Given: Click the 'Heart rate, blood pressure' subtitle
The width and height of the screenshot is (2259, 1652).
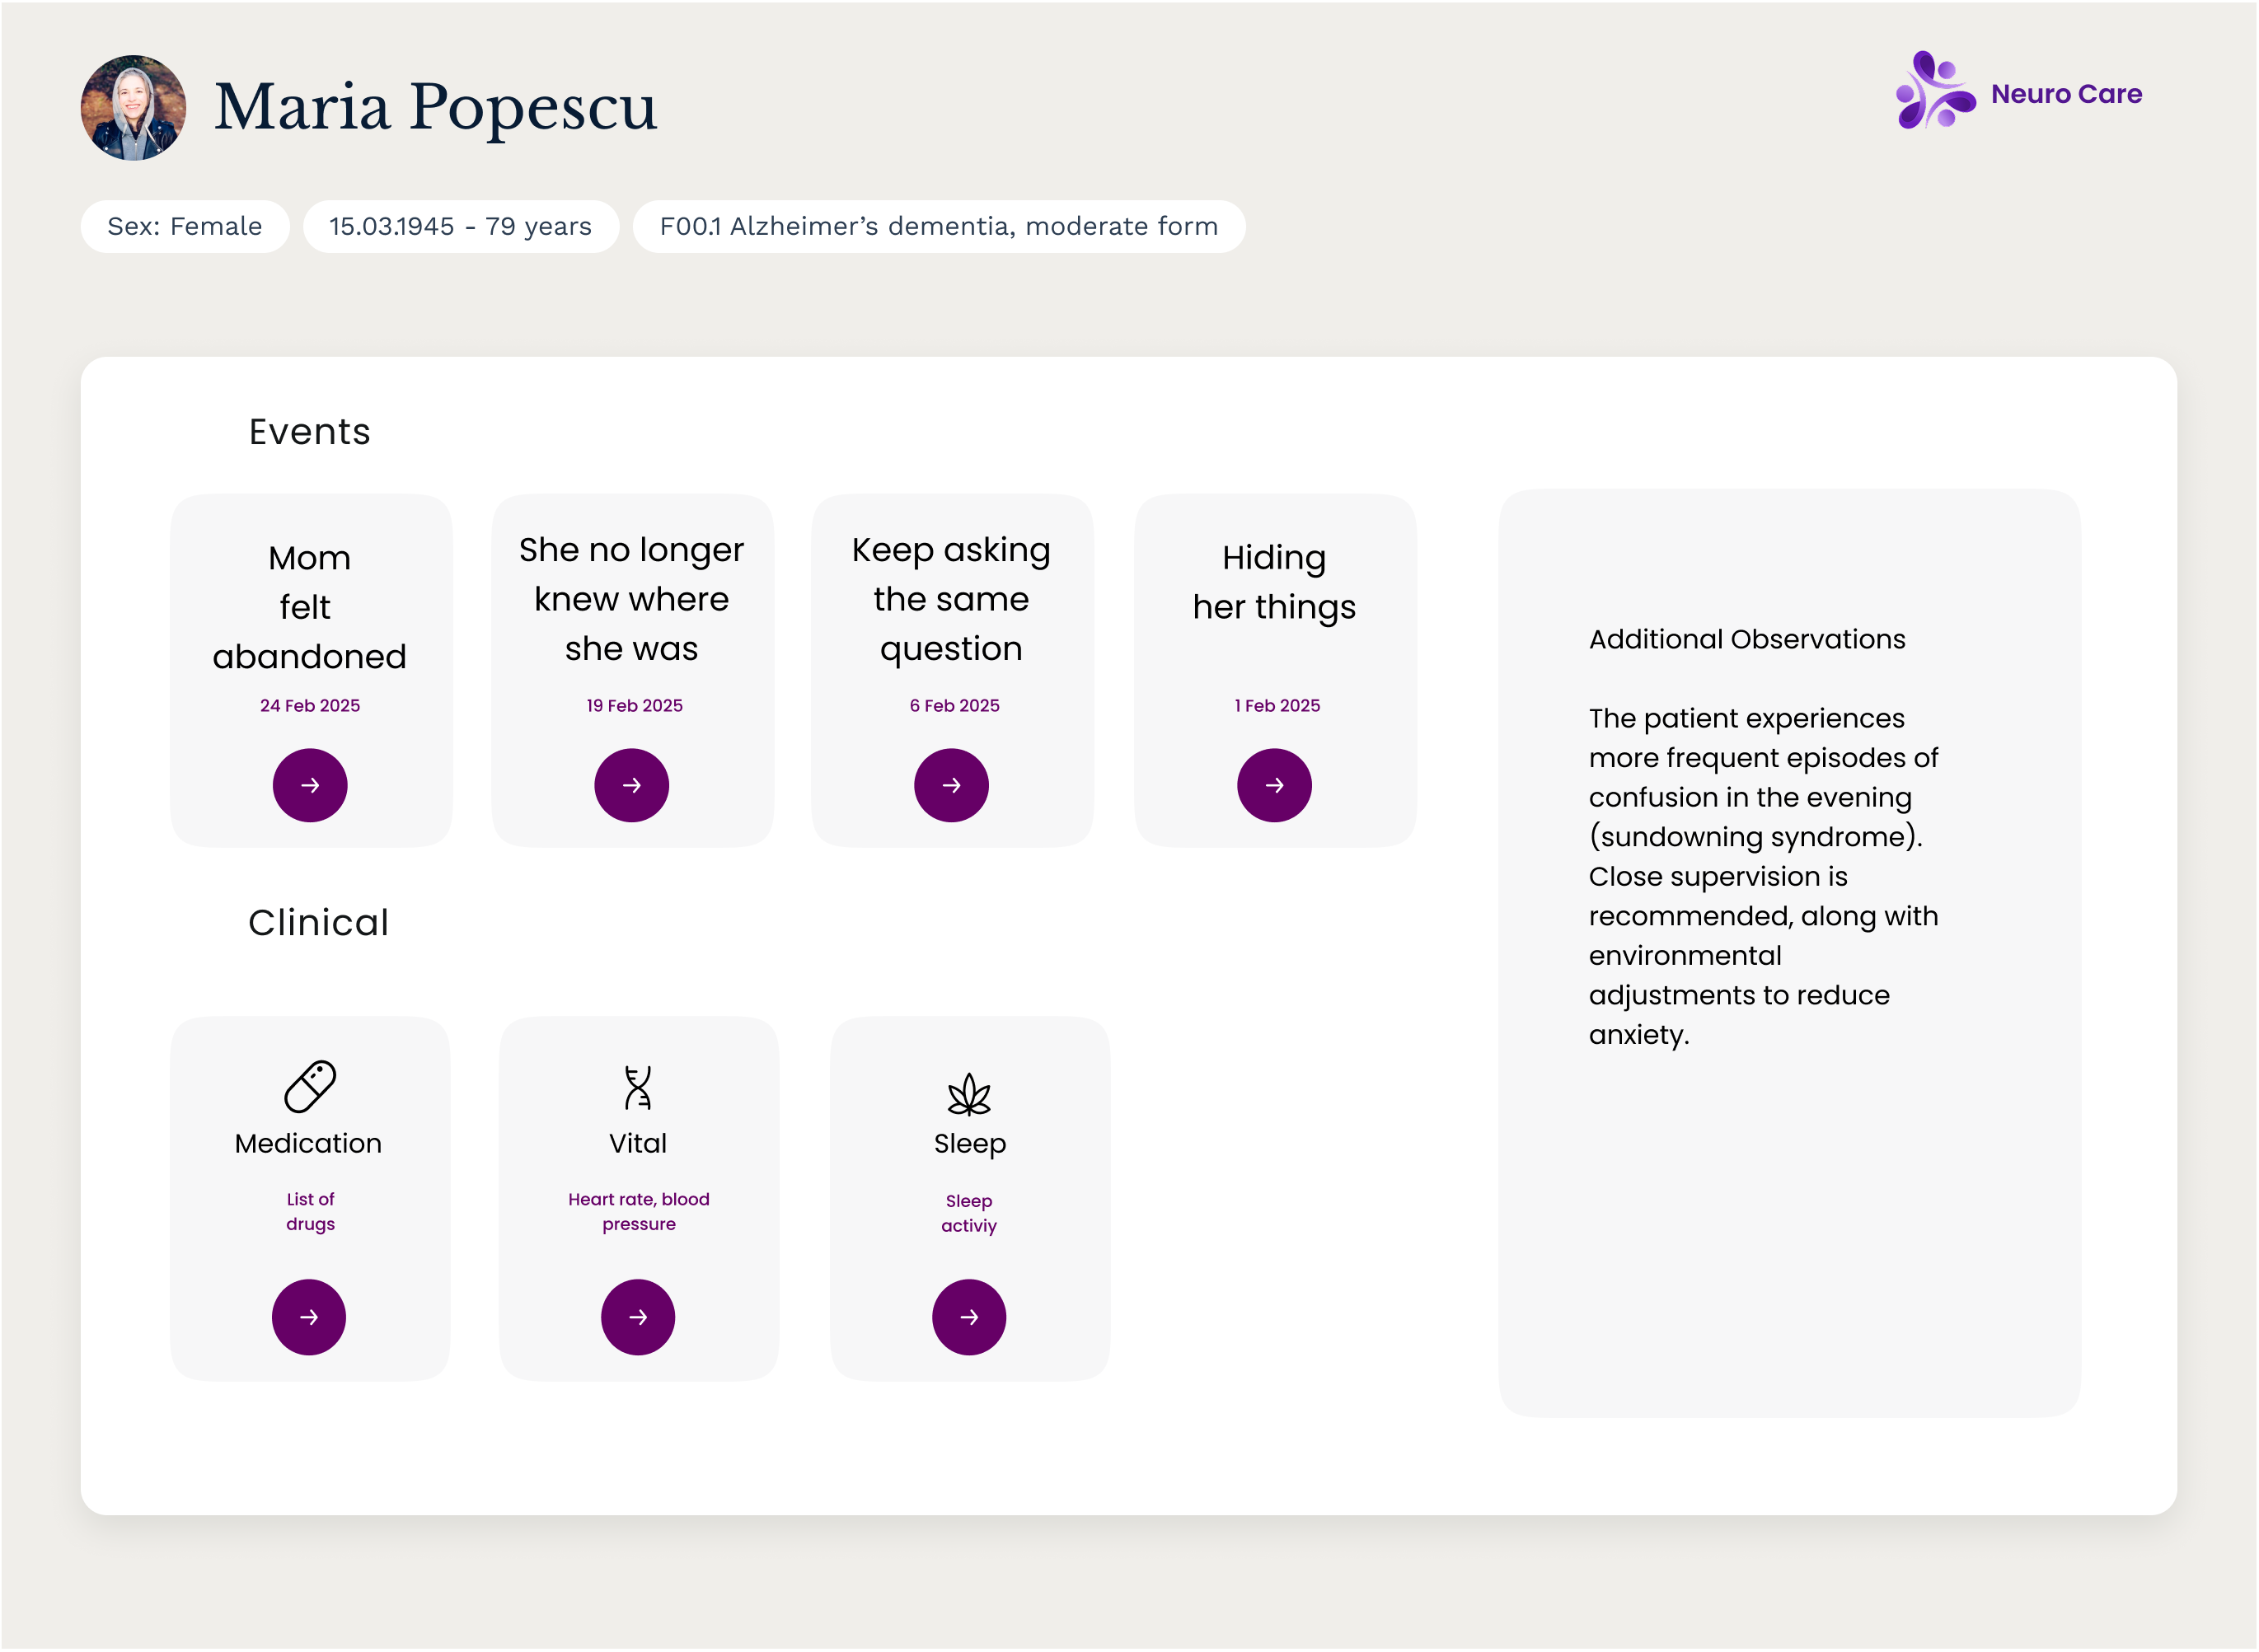Looking at the screenshot, I should [x=639, y=1211].
